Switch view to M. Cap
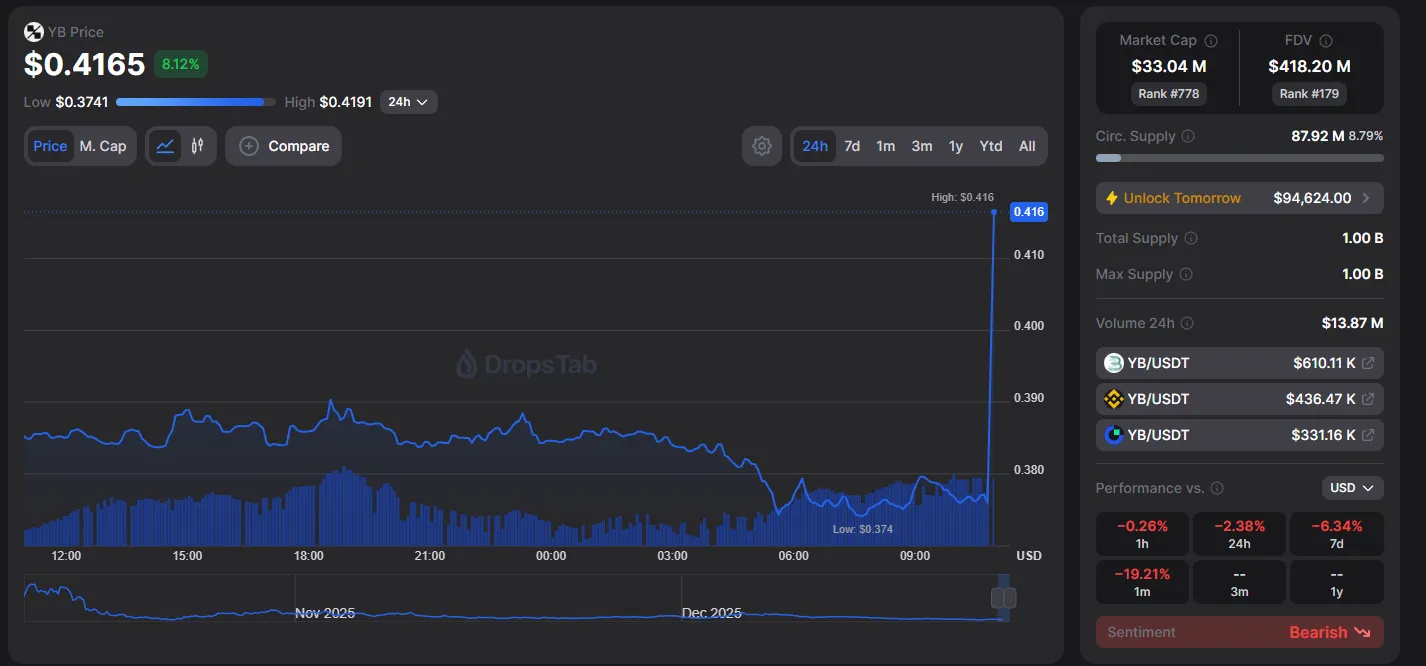This screenshot has height=666, width=1426. (102, 145)
